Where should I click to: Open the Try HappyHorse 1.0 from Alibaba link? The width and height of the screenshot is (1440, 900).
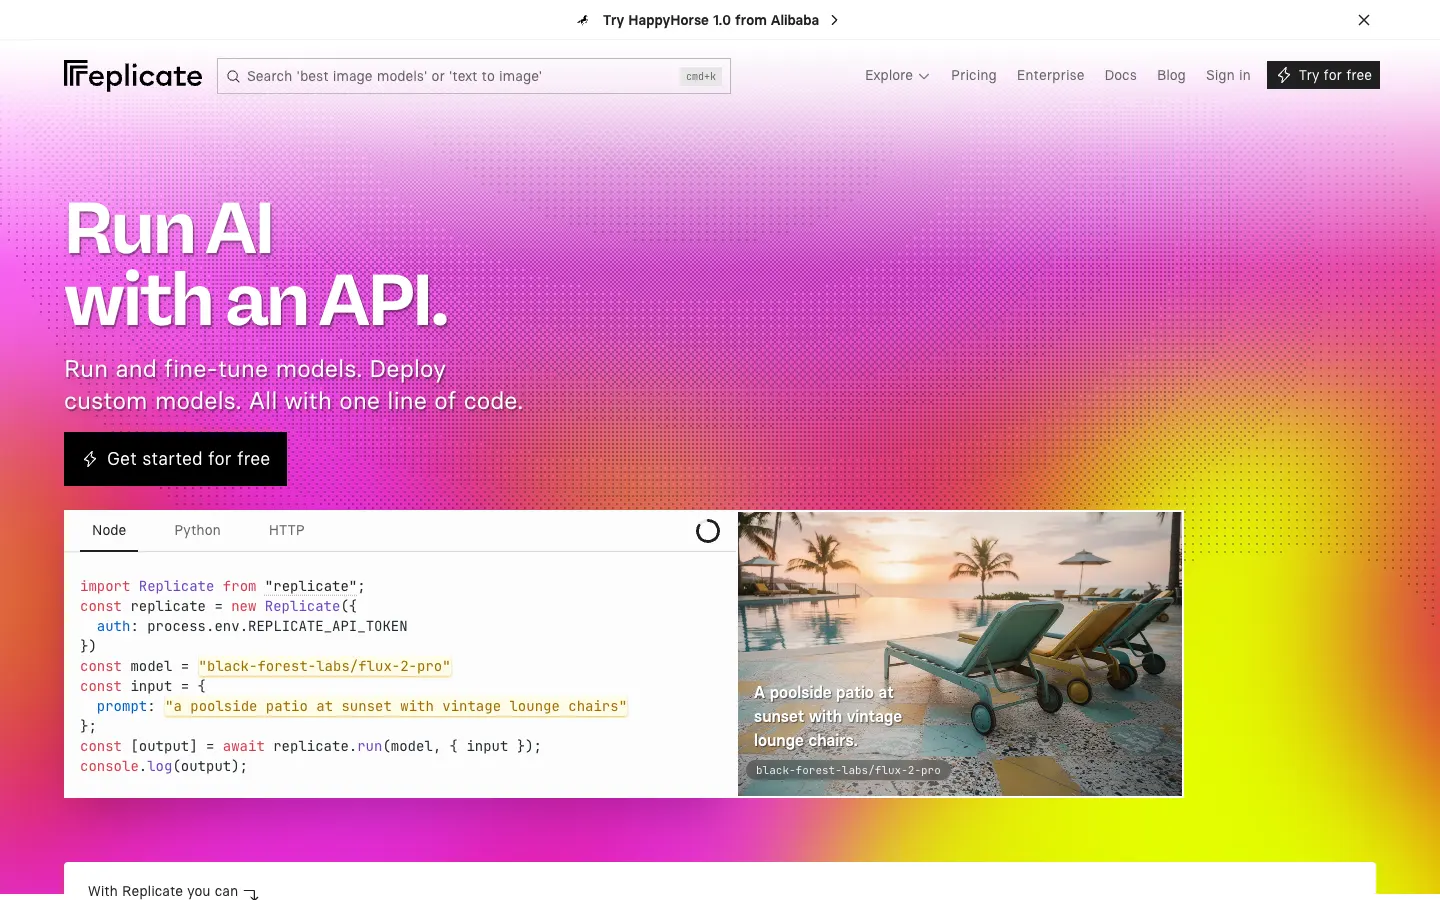[711, 20]
